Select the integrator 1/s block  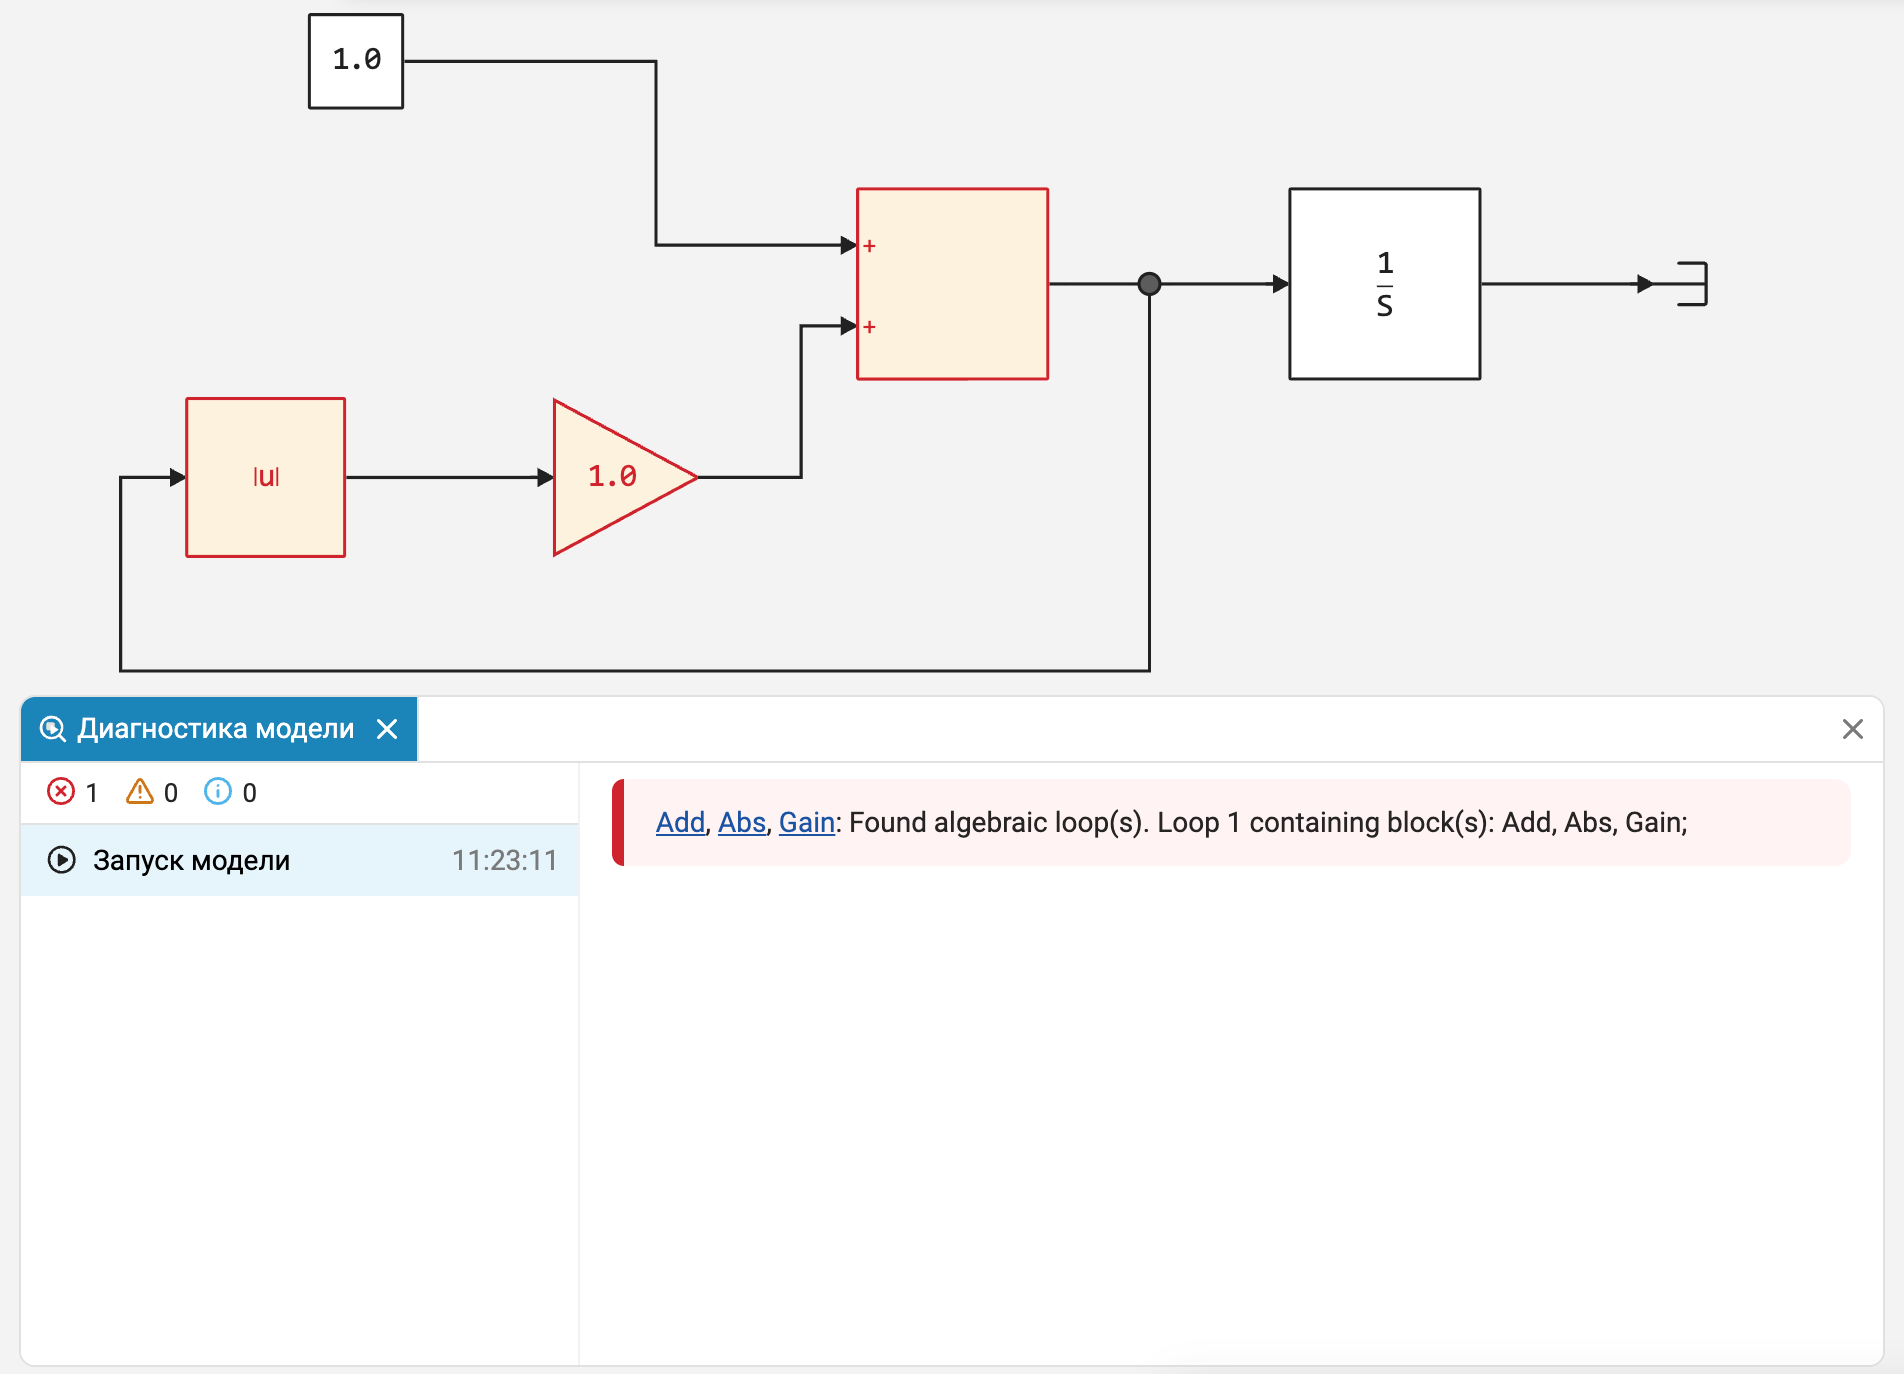(x=1385, y=284)
